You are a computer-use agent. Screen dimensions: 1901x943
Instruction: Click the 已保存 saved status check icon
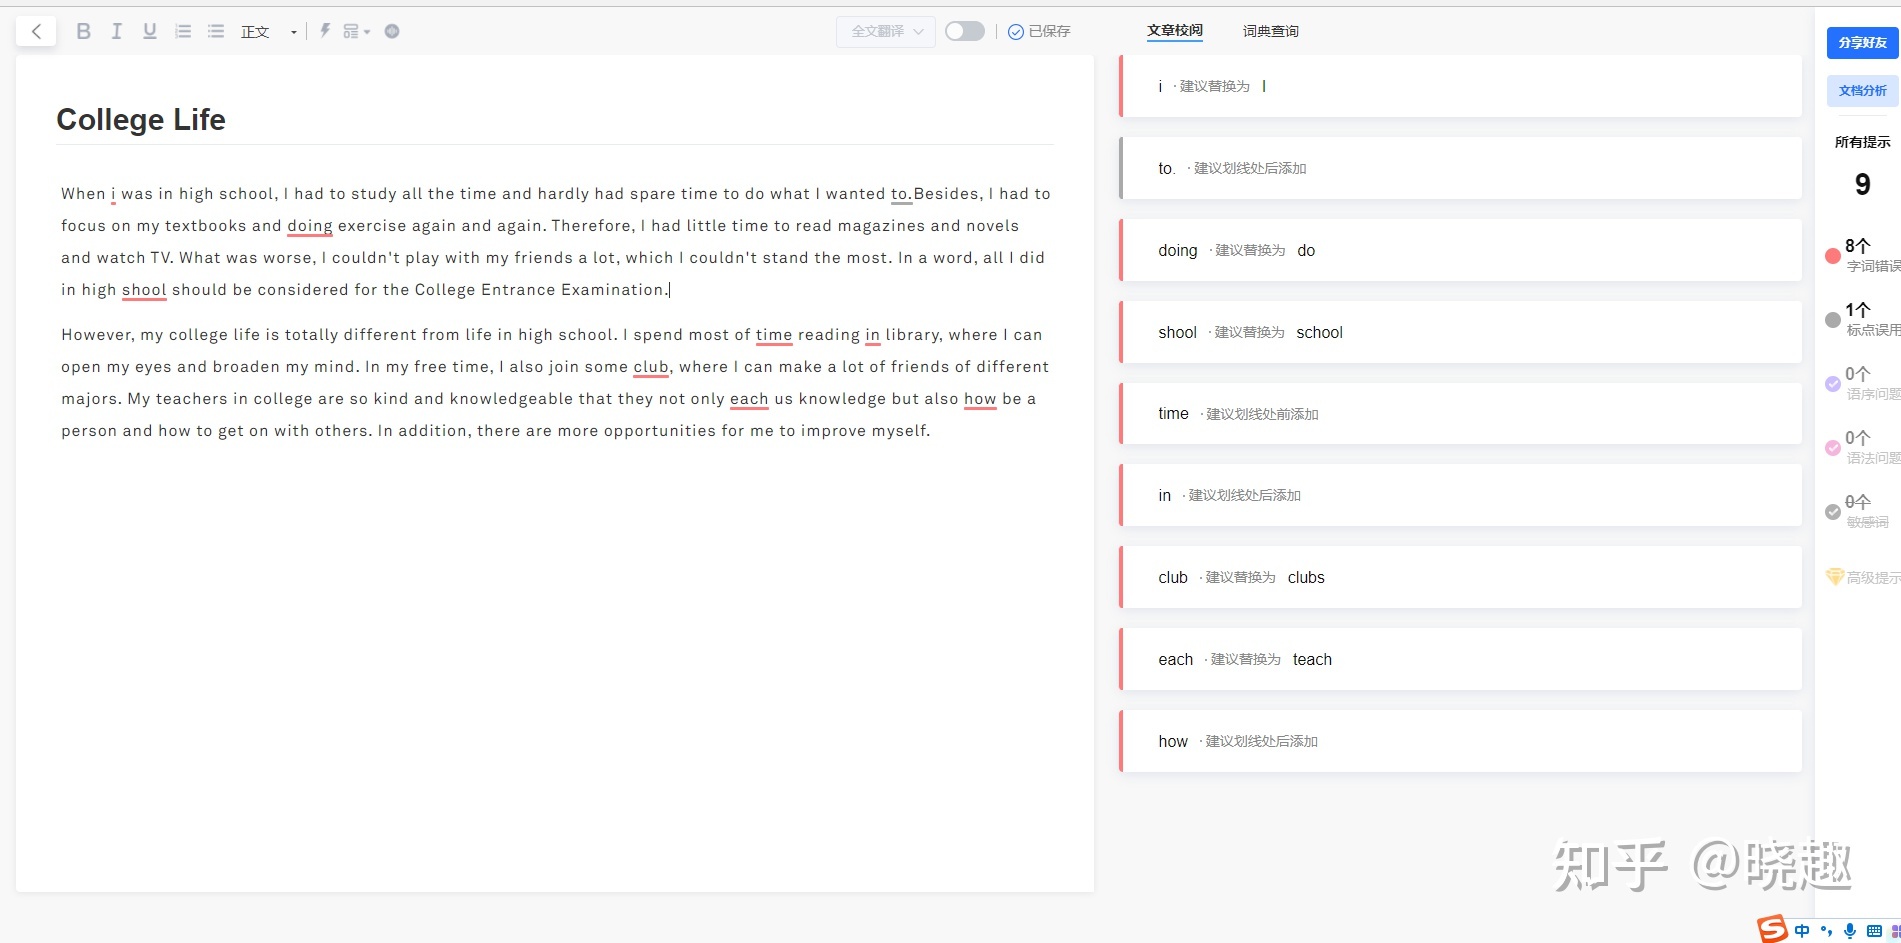(1016, 32)
